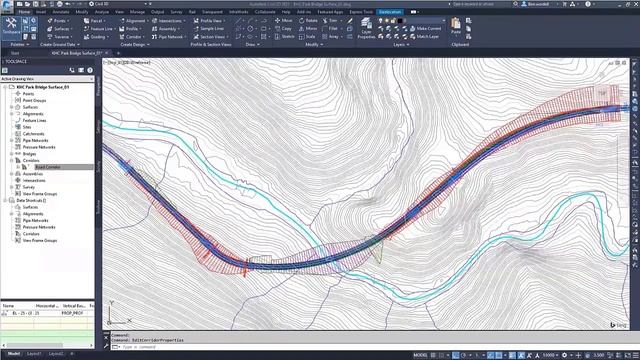Click the Trim command
Image resolution: width=640 pixels, height=360 pixels.
[x=331, y=20]
